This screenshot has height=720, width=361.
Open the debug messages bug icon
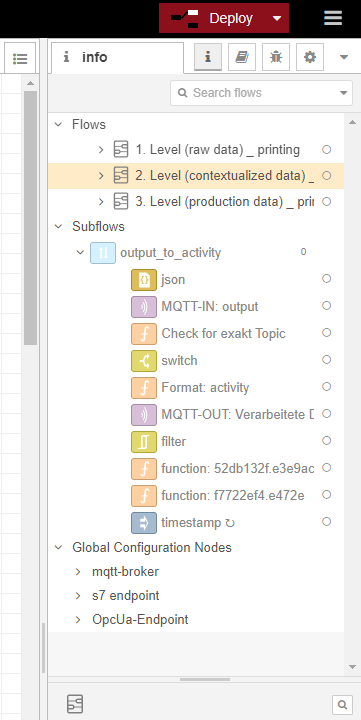point(276,57)
